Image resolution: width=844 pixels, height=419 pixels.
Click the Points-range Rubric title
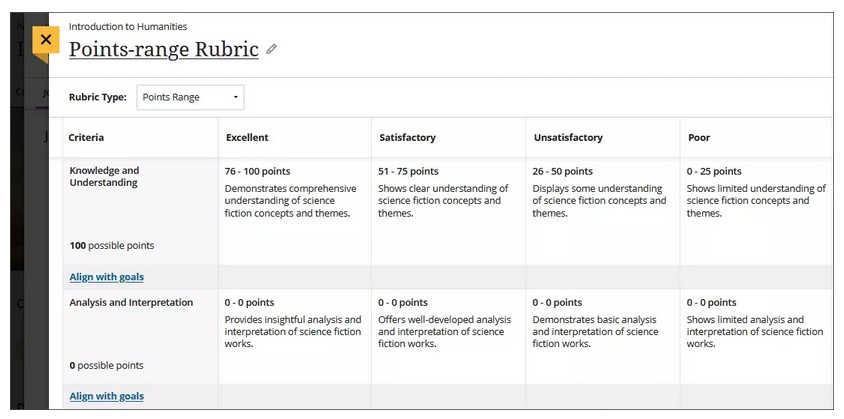pos(163,49)
